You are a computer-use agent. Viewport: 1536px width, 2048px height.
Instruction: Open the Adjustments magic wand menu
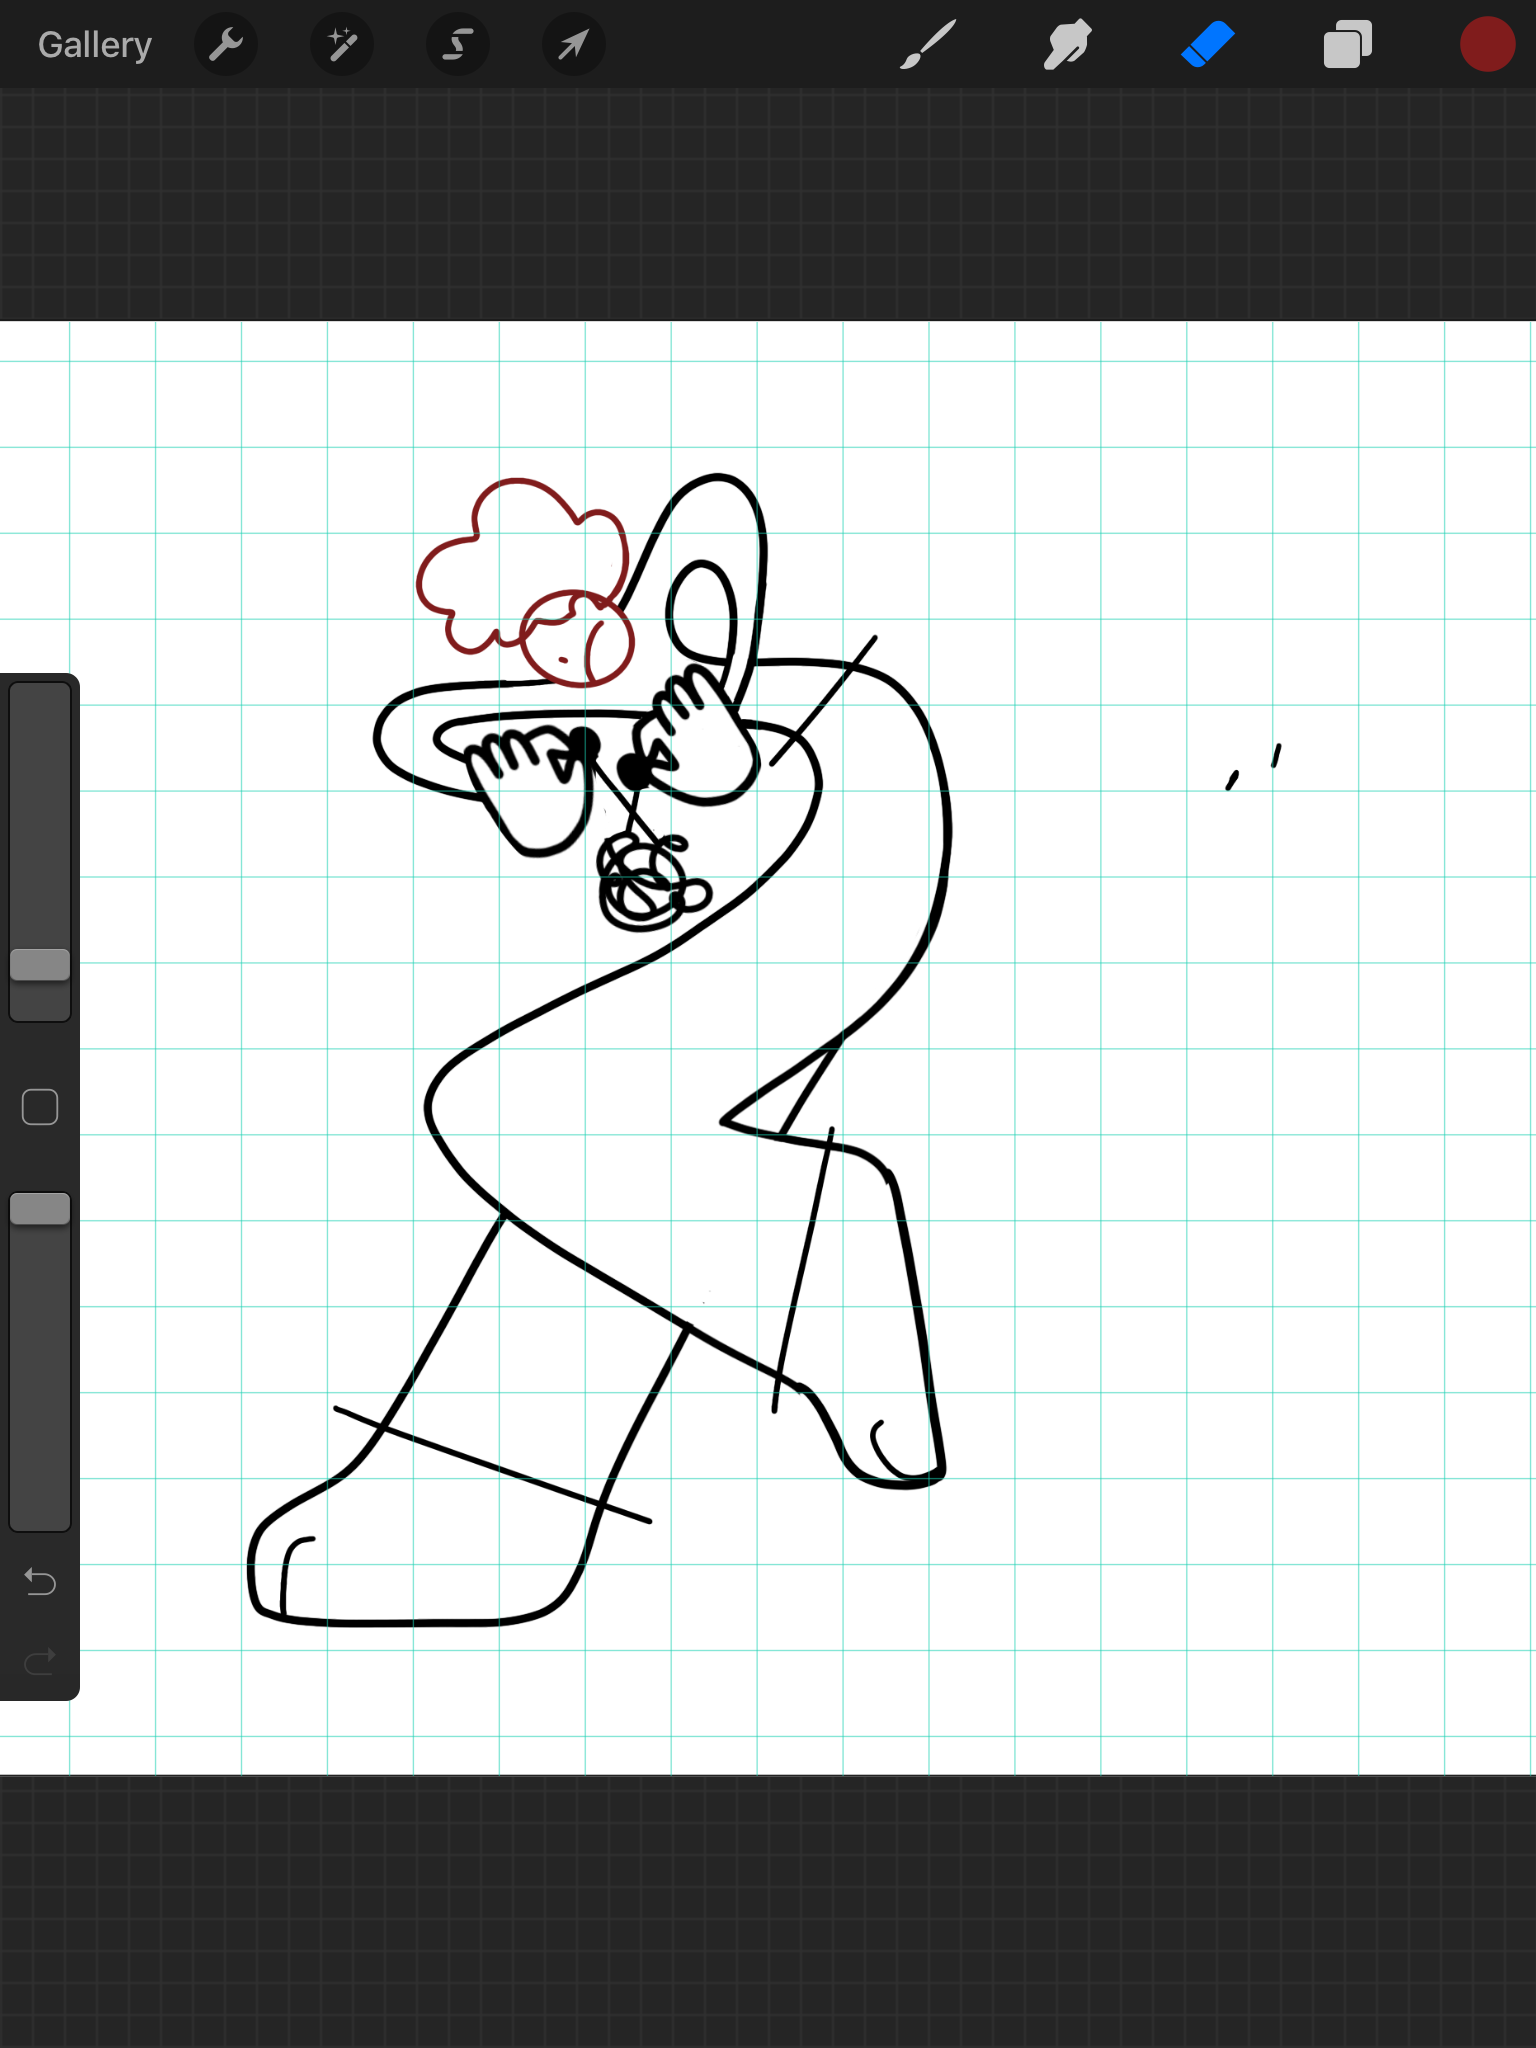click(342, 45)
